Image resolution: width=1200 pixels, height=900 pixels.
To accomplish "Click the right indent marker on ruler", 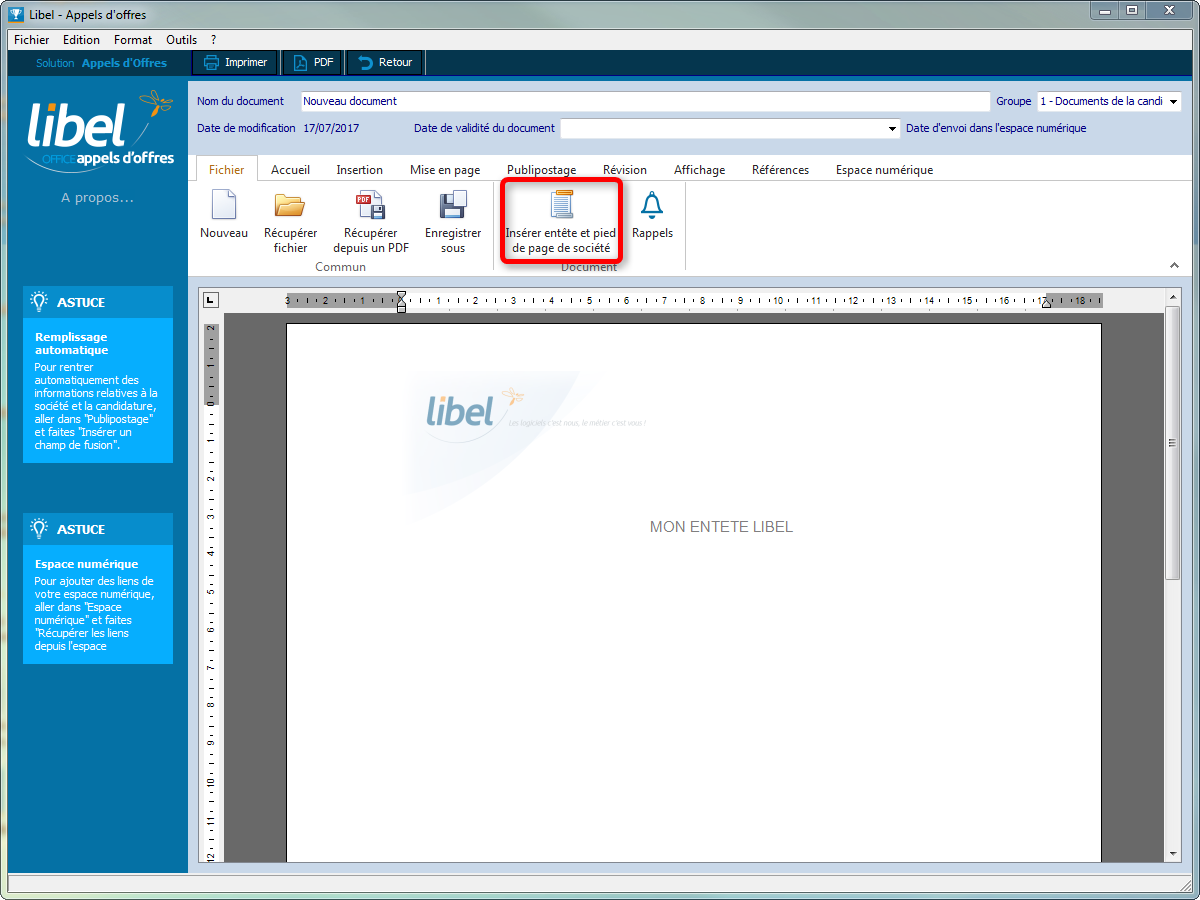I will coord(1046,302).
